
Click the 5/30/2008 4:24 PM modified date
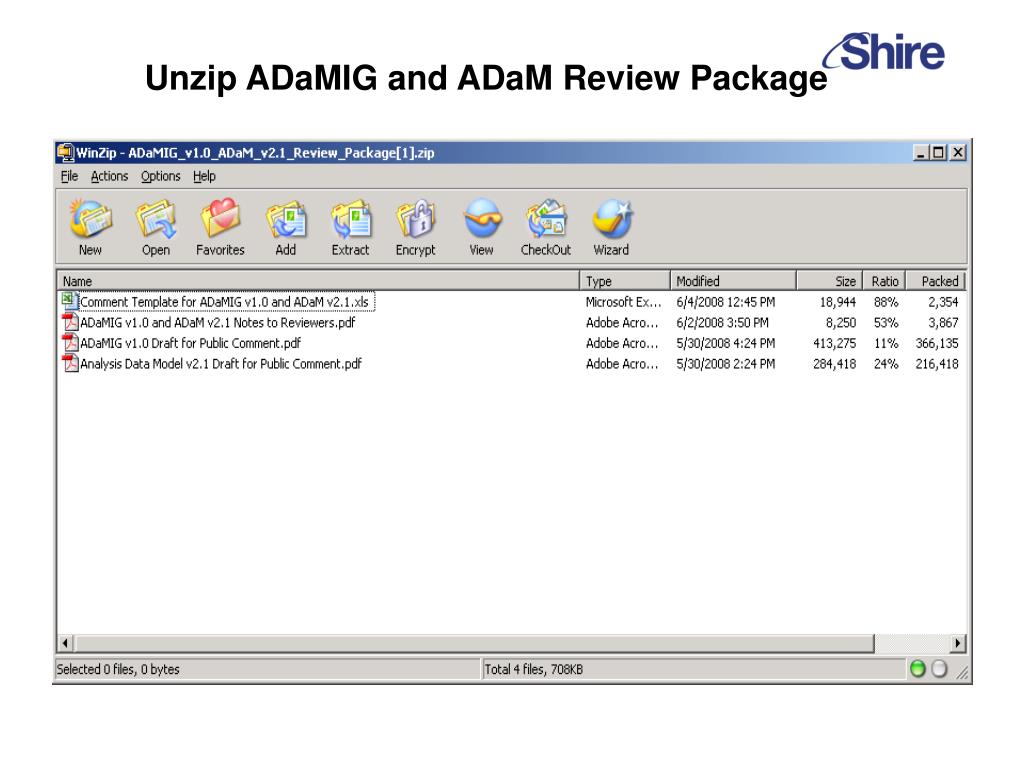tap(726, 343)
